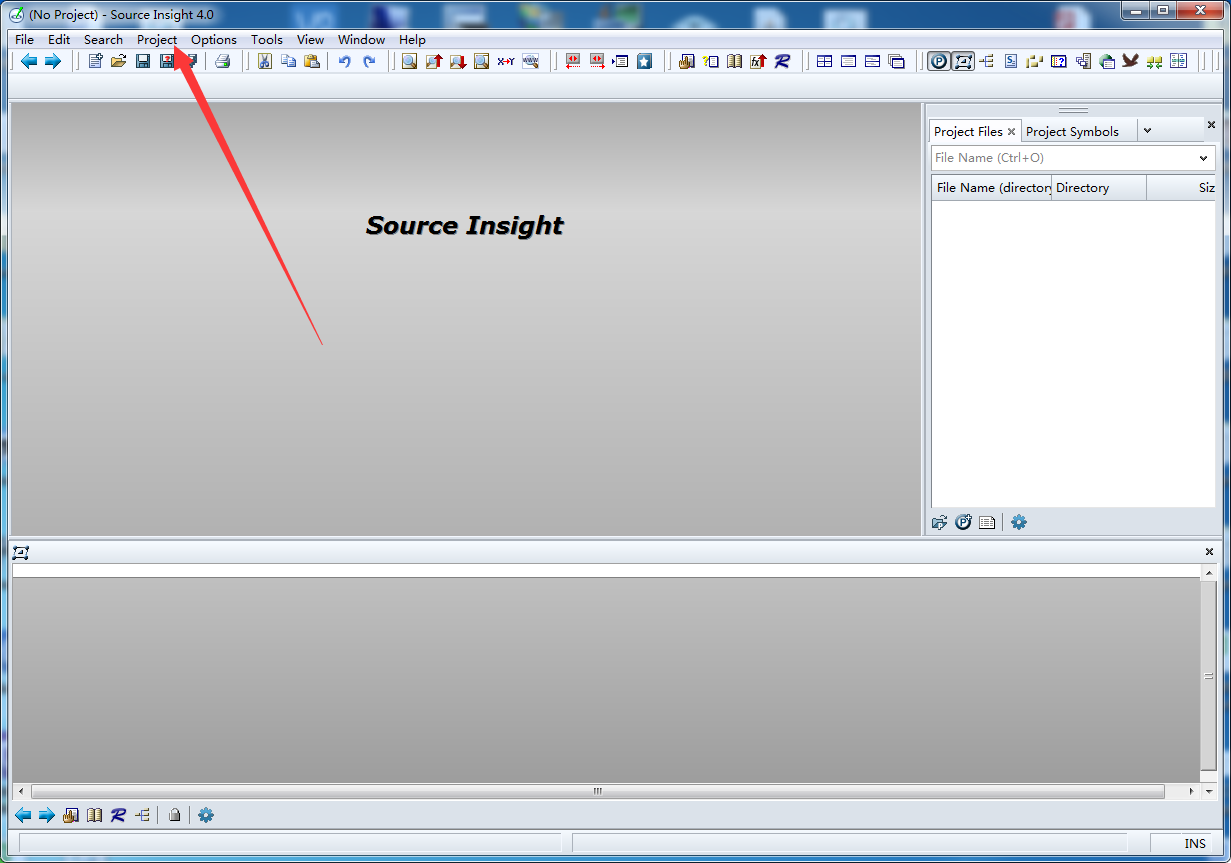Click the WWW web search icon
Viewport: 1231px width, 863px height.
[530, 61]
